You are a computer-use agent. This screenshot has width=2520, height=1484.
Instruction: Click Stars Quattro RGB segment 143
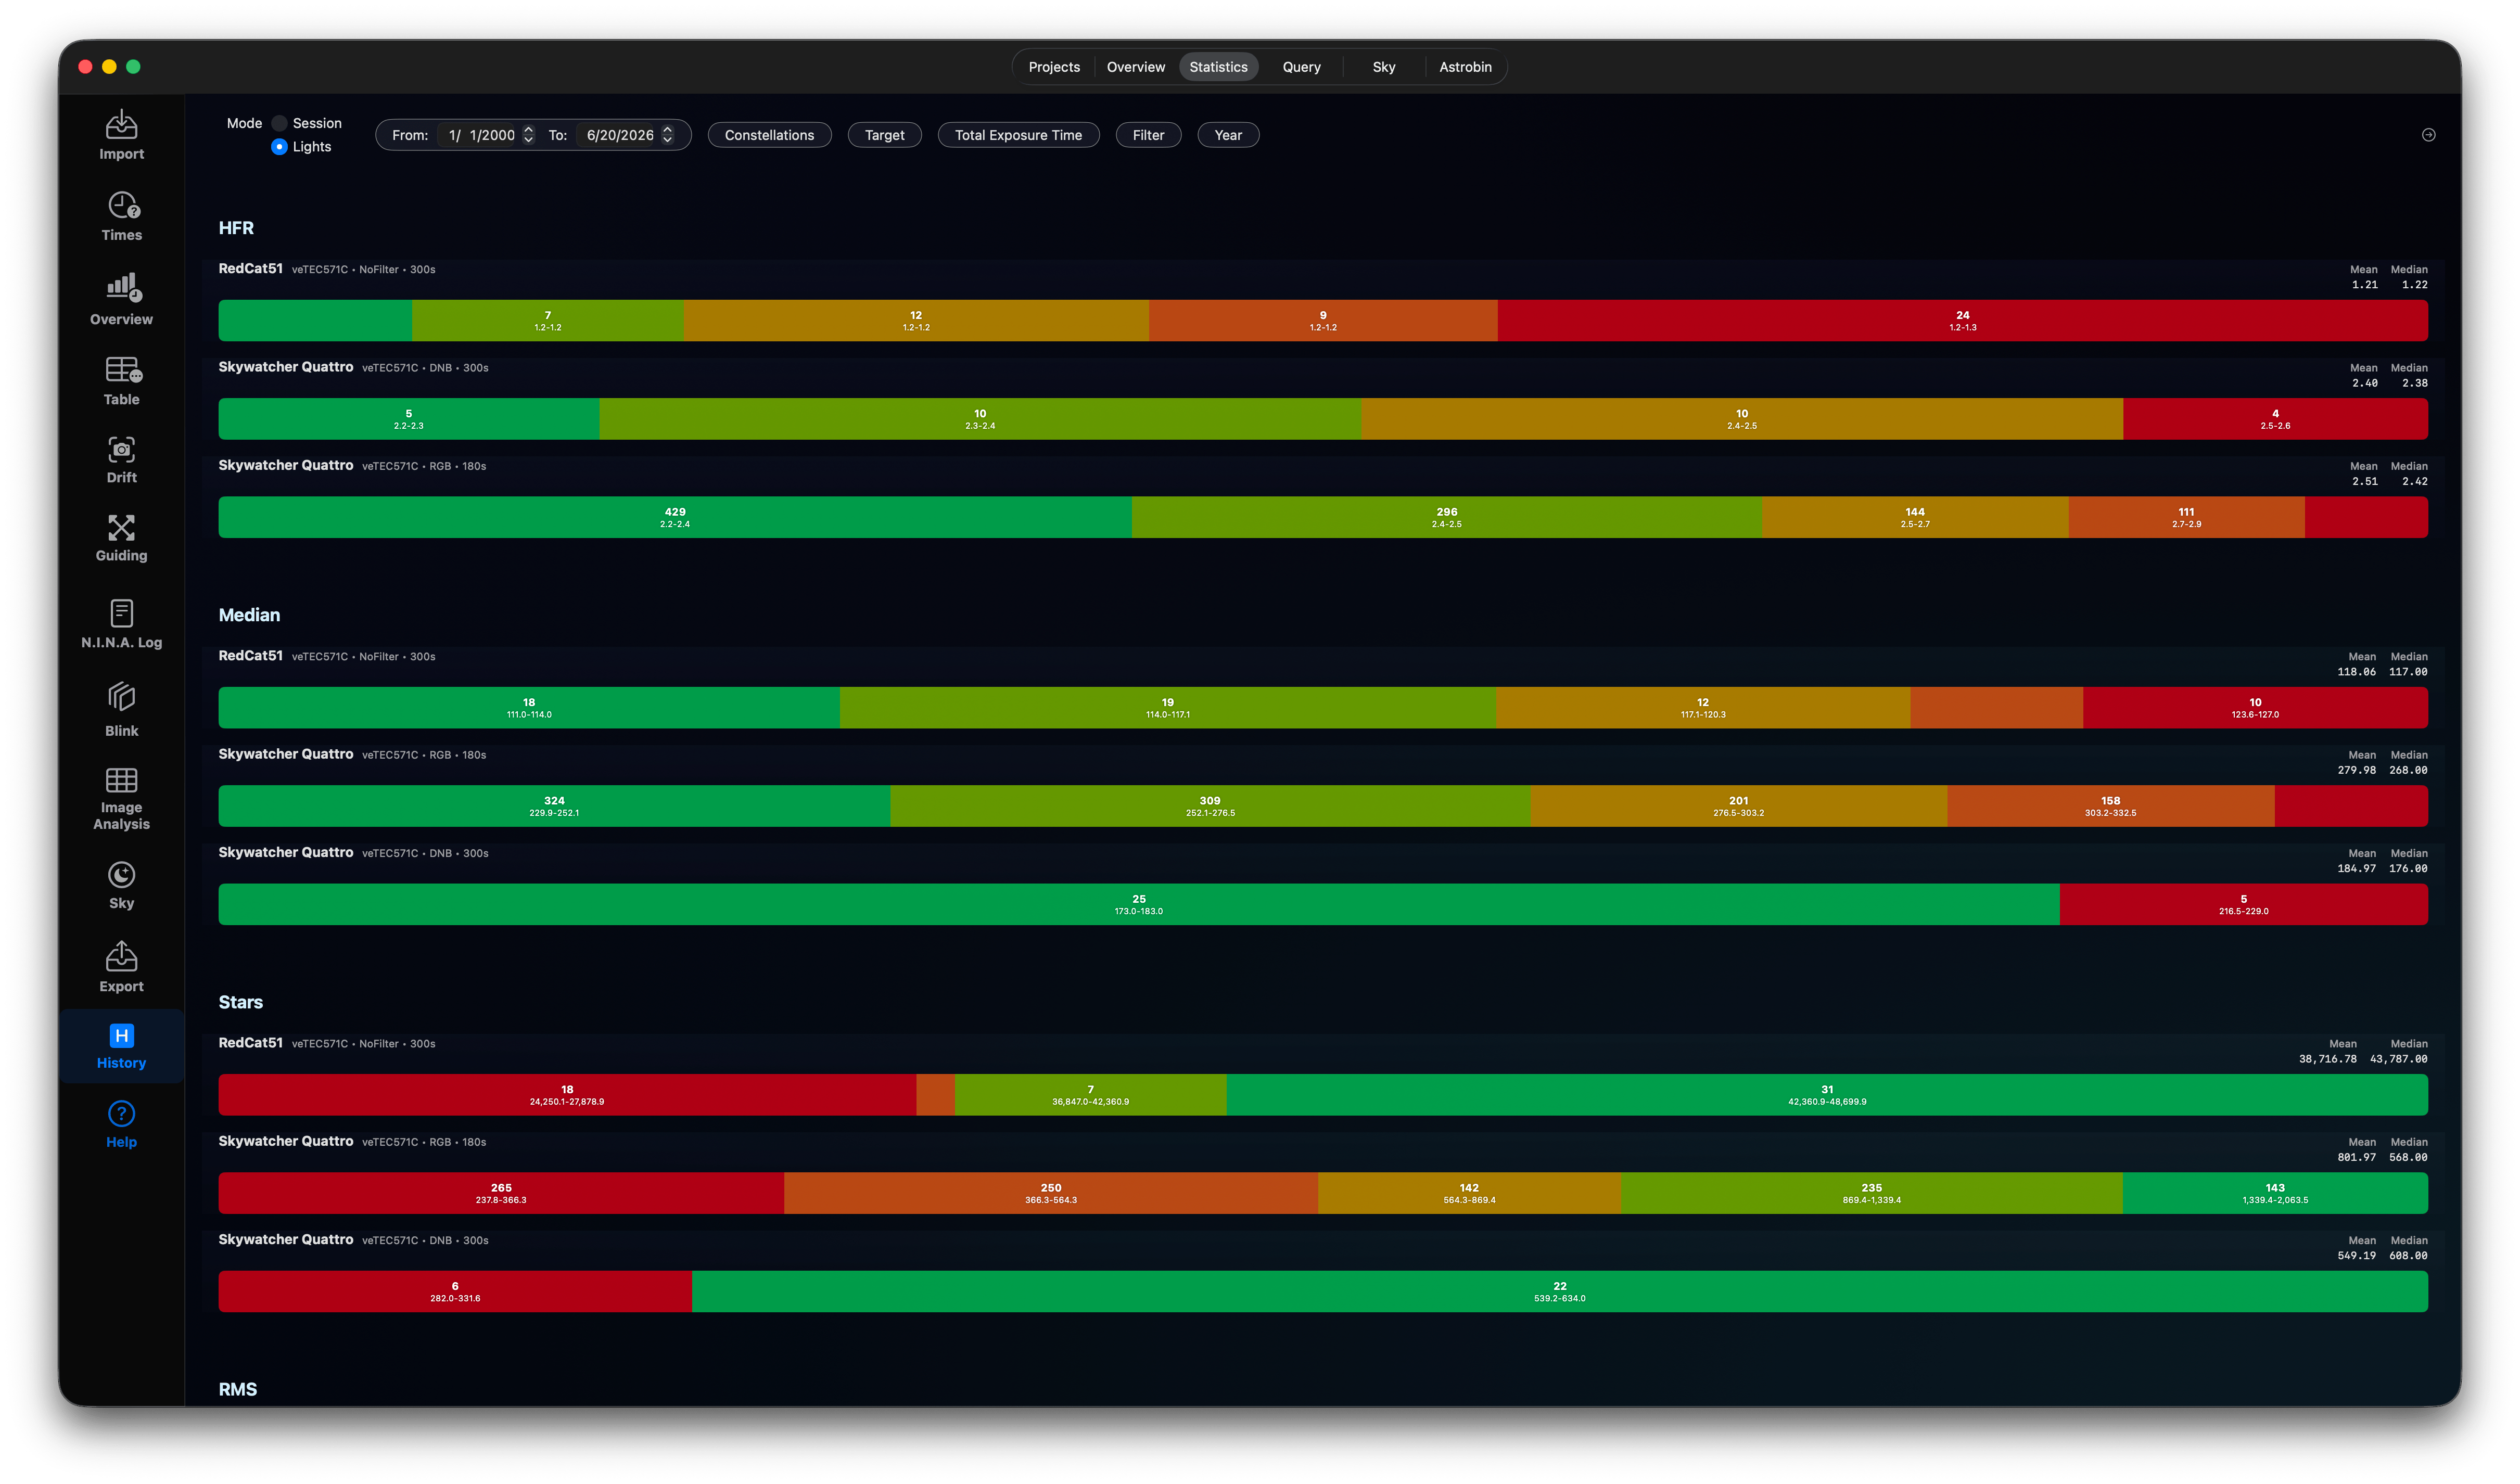pyautogui.click(x=2275, y=1193)
